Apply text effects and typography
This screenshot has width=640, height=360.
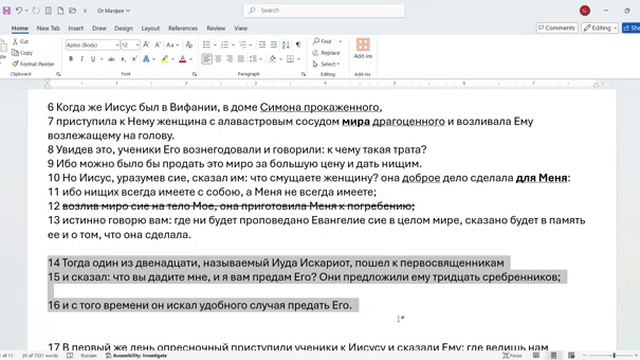click(146, 60)
